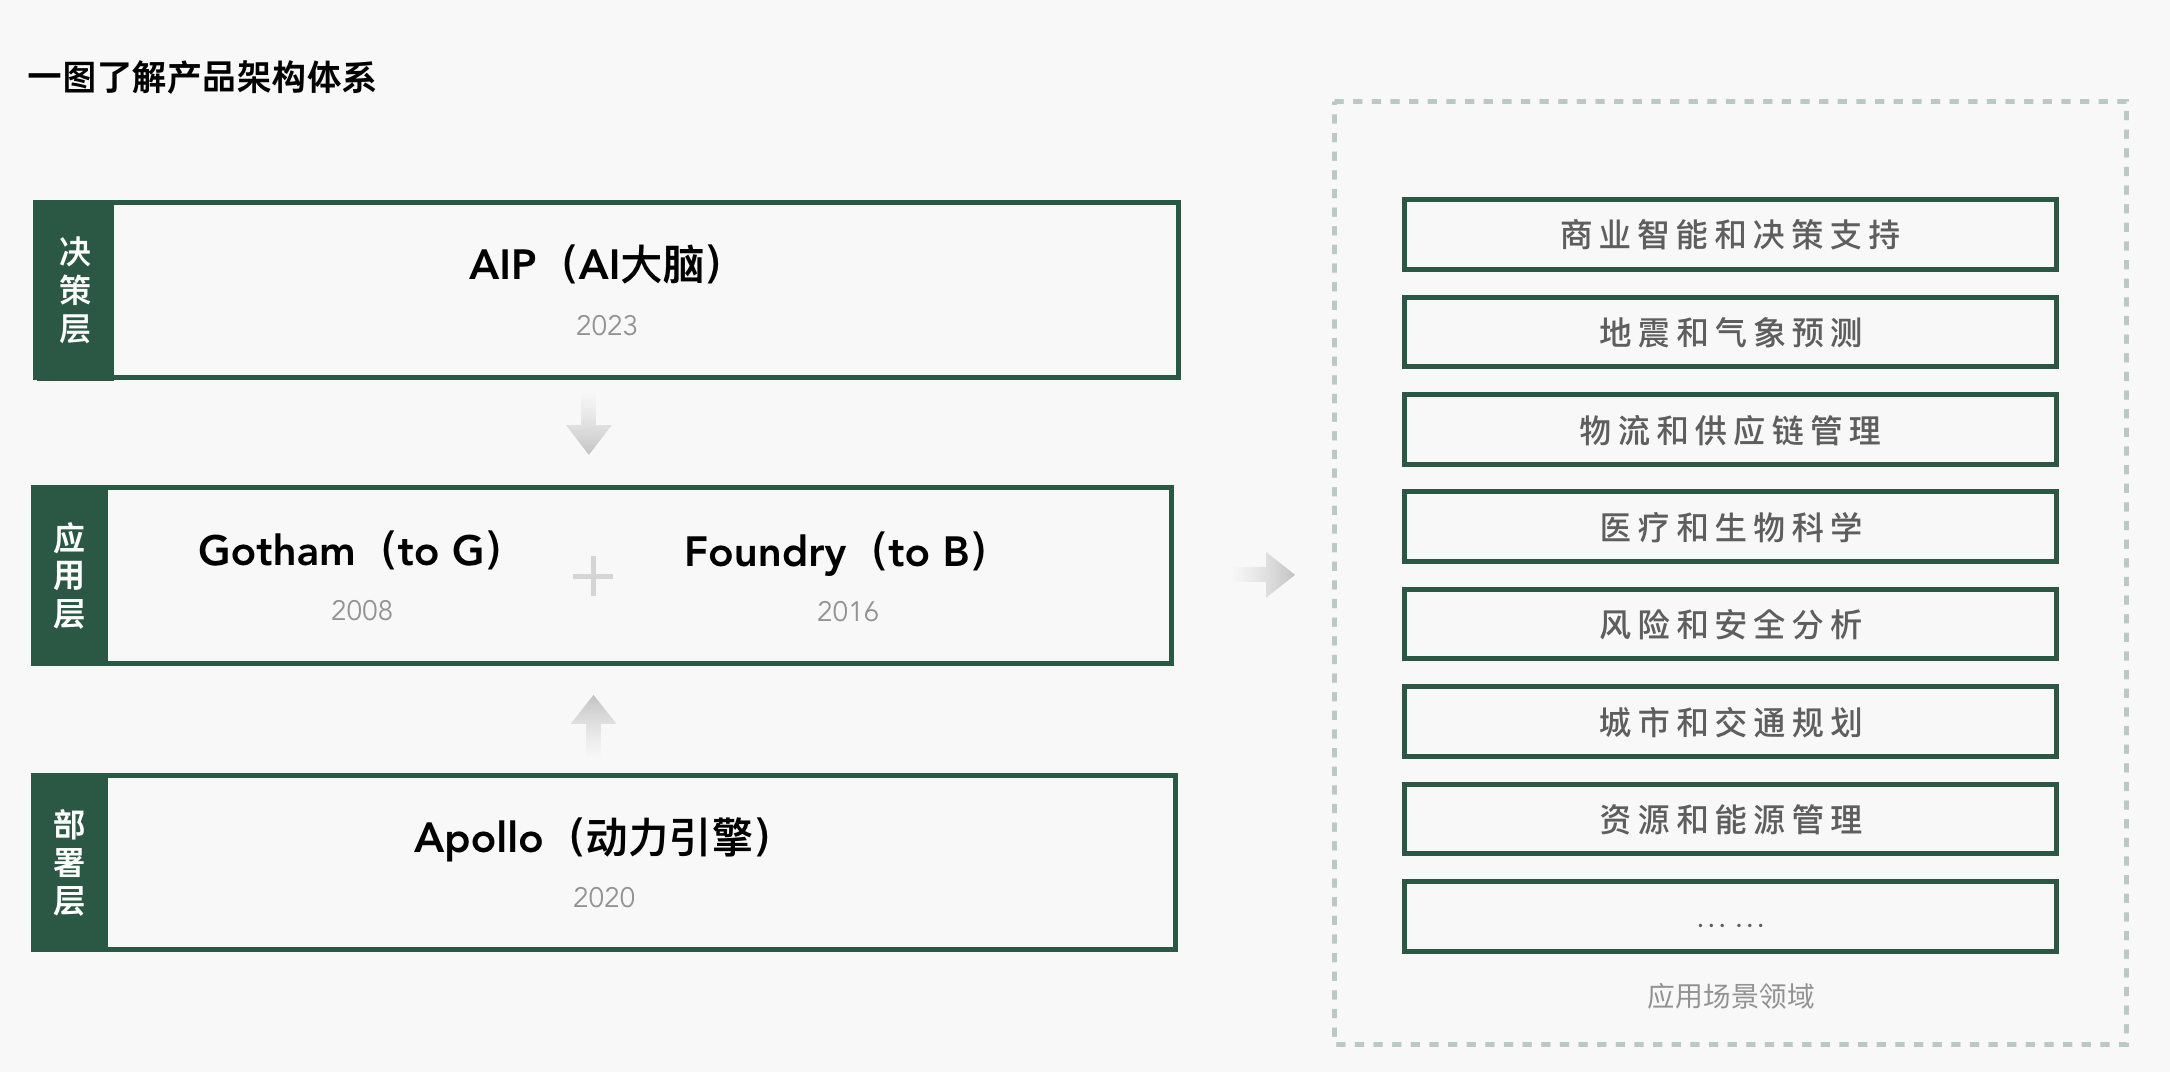Viewport: 2170px width, 1072px height.
Task: Select the 决策层 side label
Action: tap(74, 290)
